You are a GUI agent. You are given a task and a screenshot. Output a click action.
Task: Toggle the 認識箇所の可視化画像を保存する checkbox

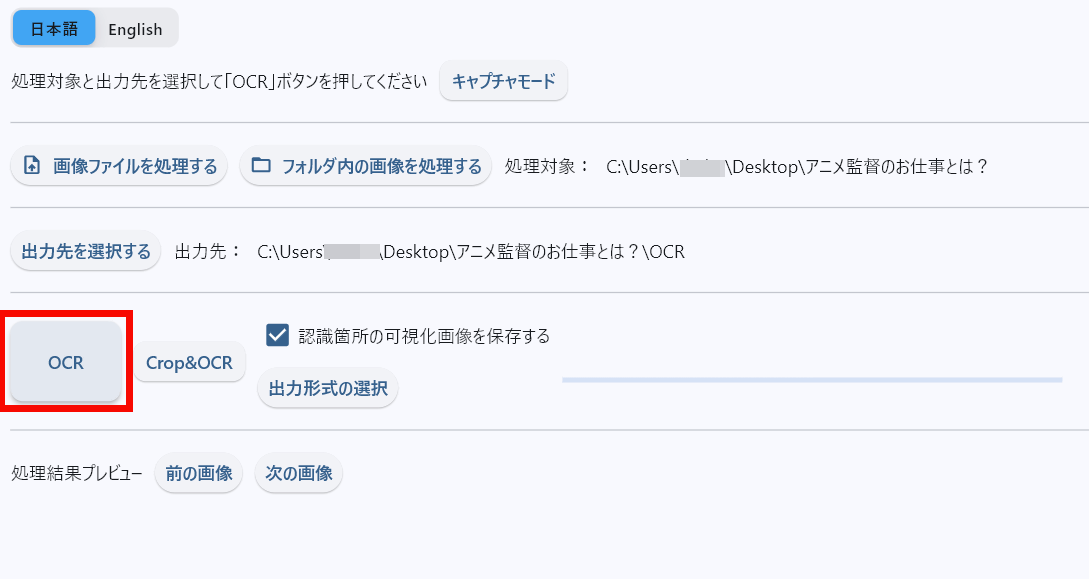(278, 336)
